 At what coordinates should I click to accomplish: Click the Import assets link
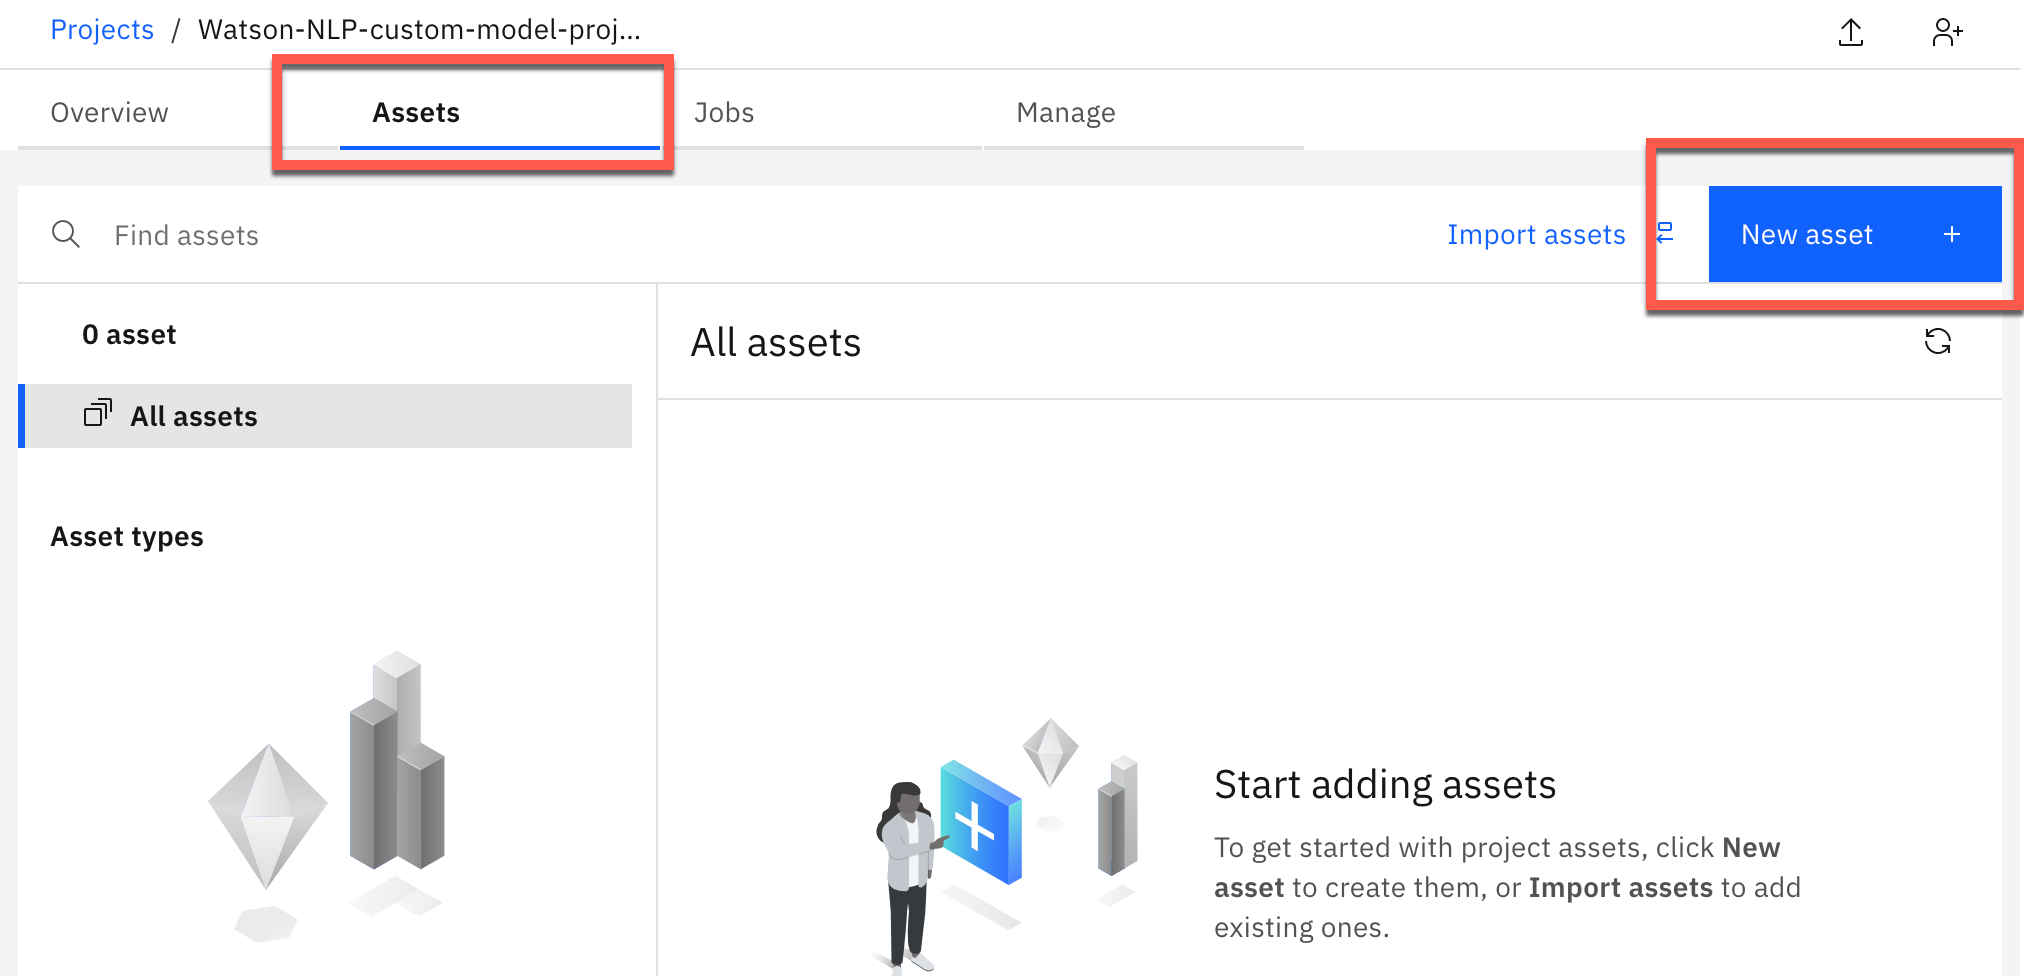point(1536,234)
